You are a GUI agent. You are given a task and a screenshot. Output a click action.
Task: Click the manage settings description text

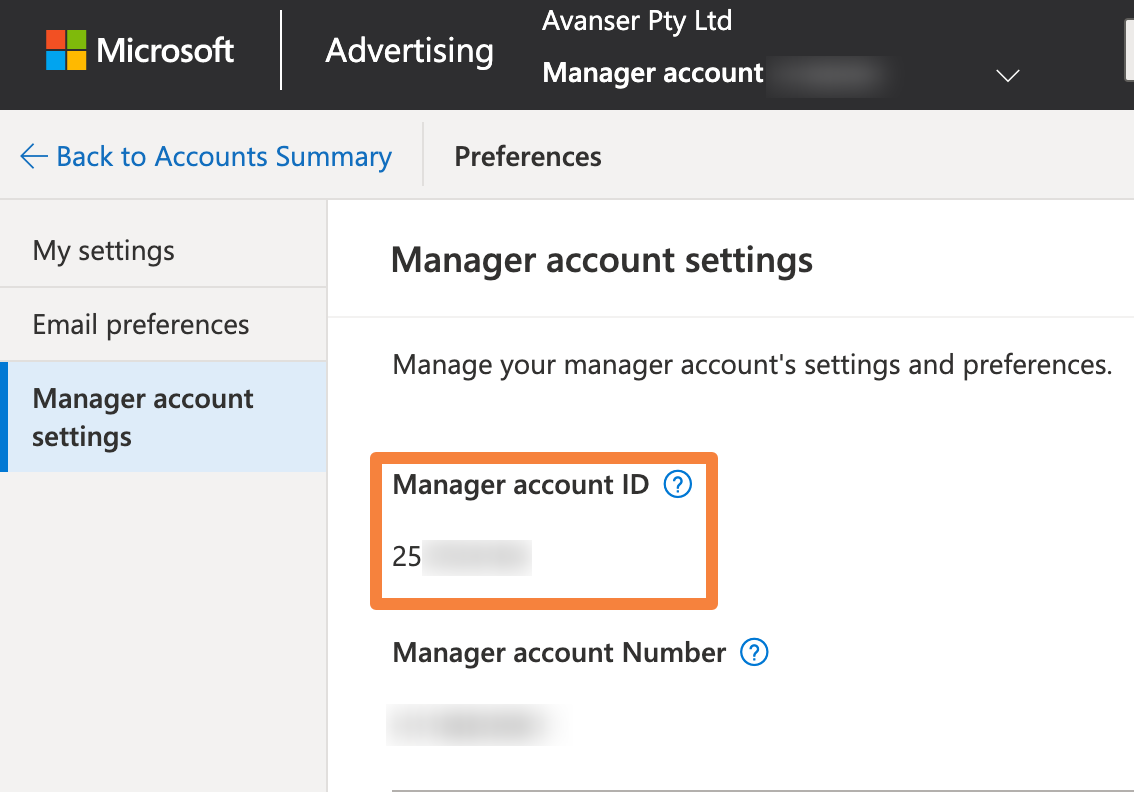coord(752,364)
